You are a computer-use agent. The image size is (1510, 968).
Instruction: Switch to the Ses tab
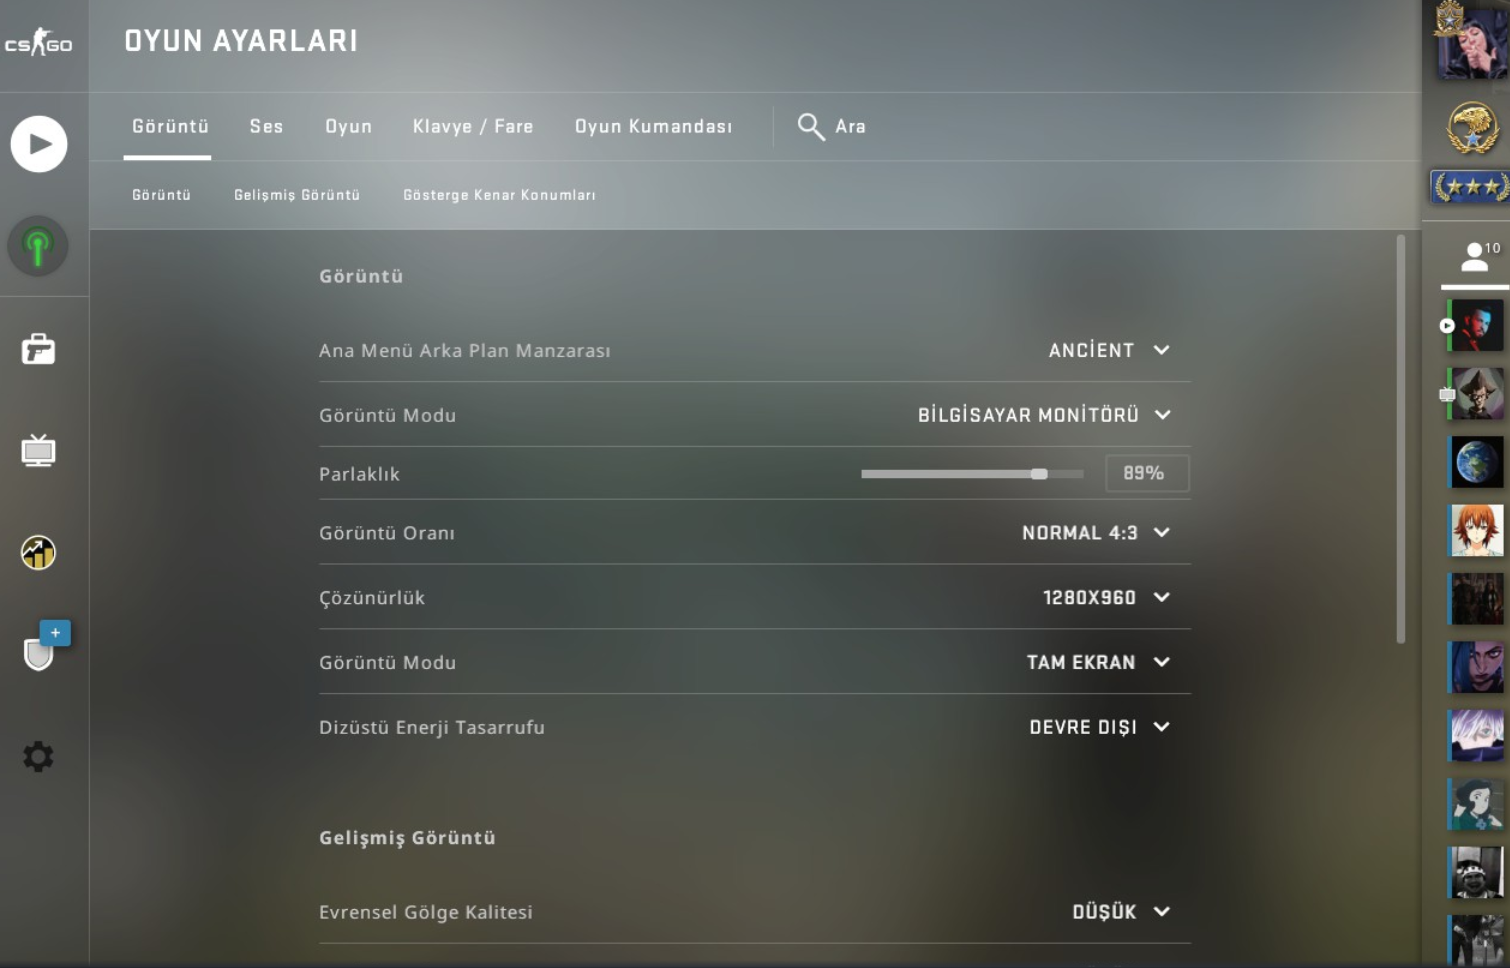266,127
